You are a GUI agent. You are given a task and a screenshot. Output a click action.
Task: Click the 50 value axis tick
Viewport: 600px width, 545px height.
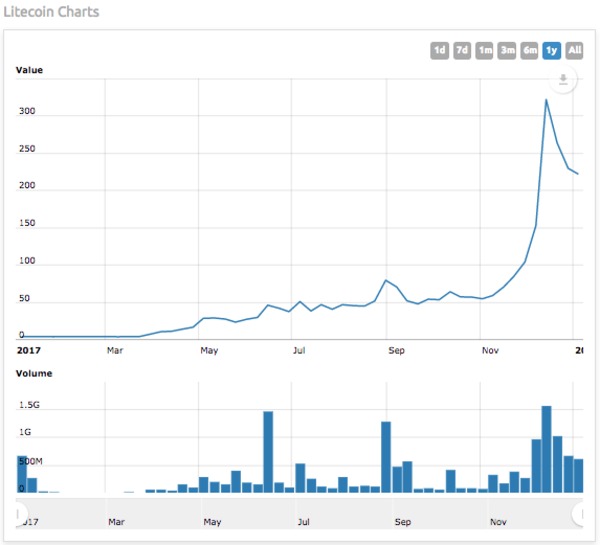click(x=24, y=298)
